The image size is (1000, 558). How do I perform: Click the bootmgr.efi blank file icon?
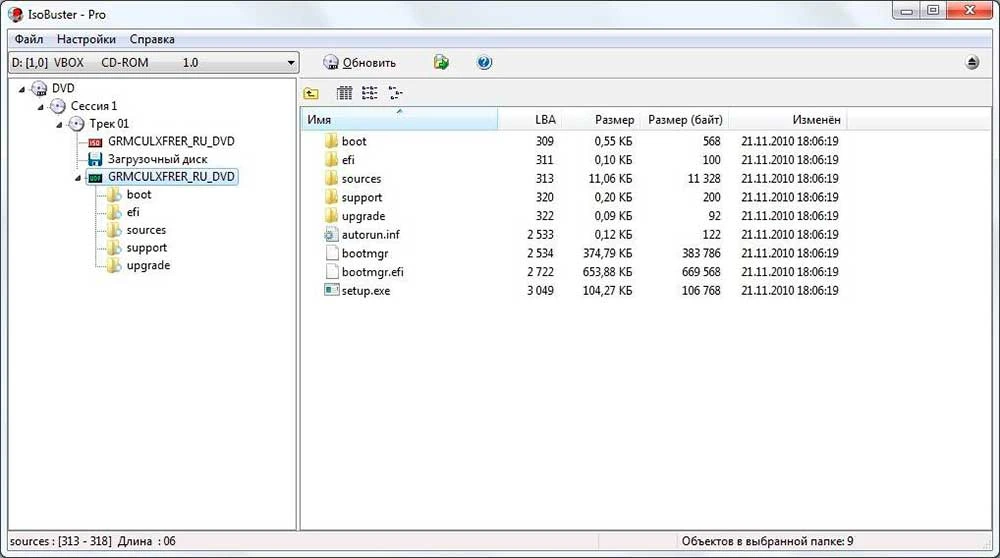[331, 272]
